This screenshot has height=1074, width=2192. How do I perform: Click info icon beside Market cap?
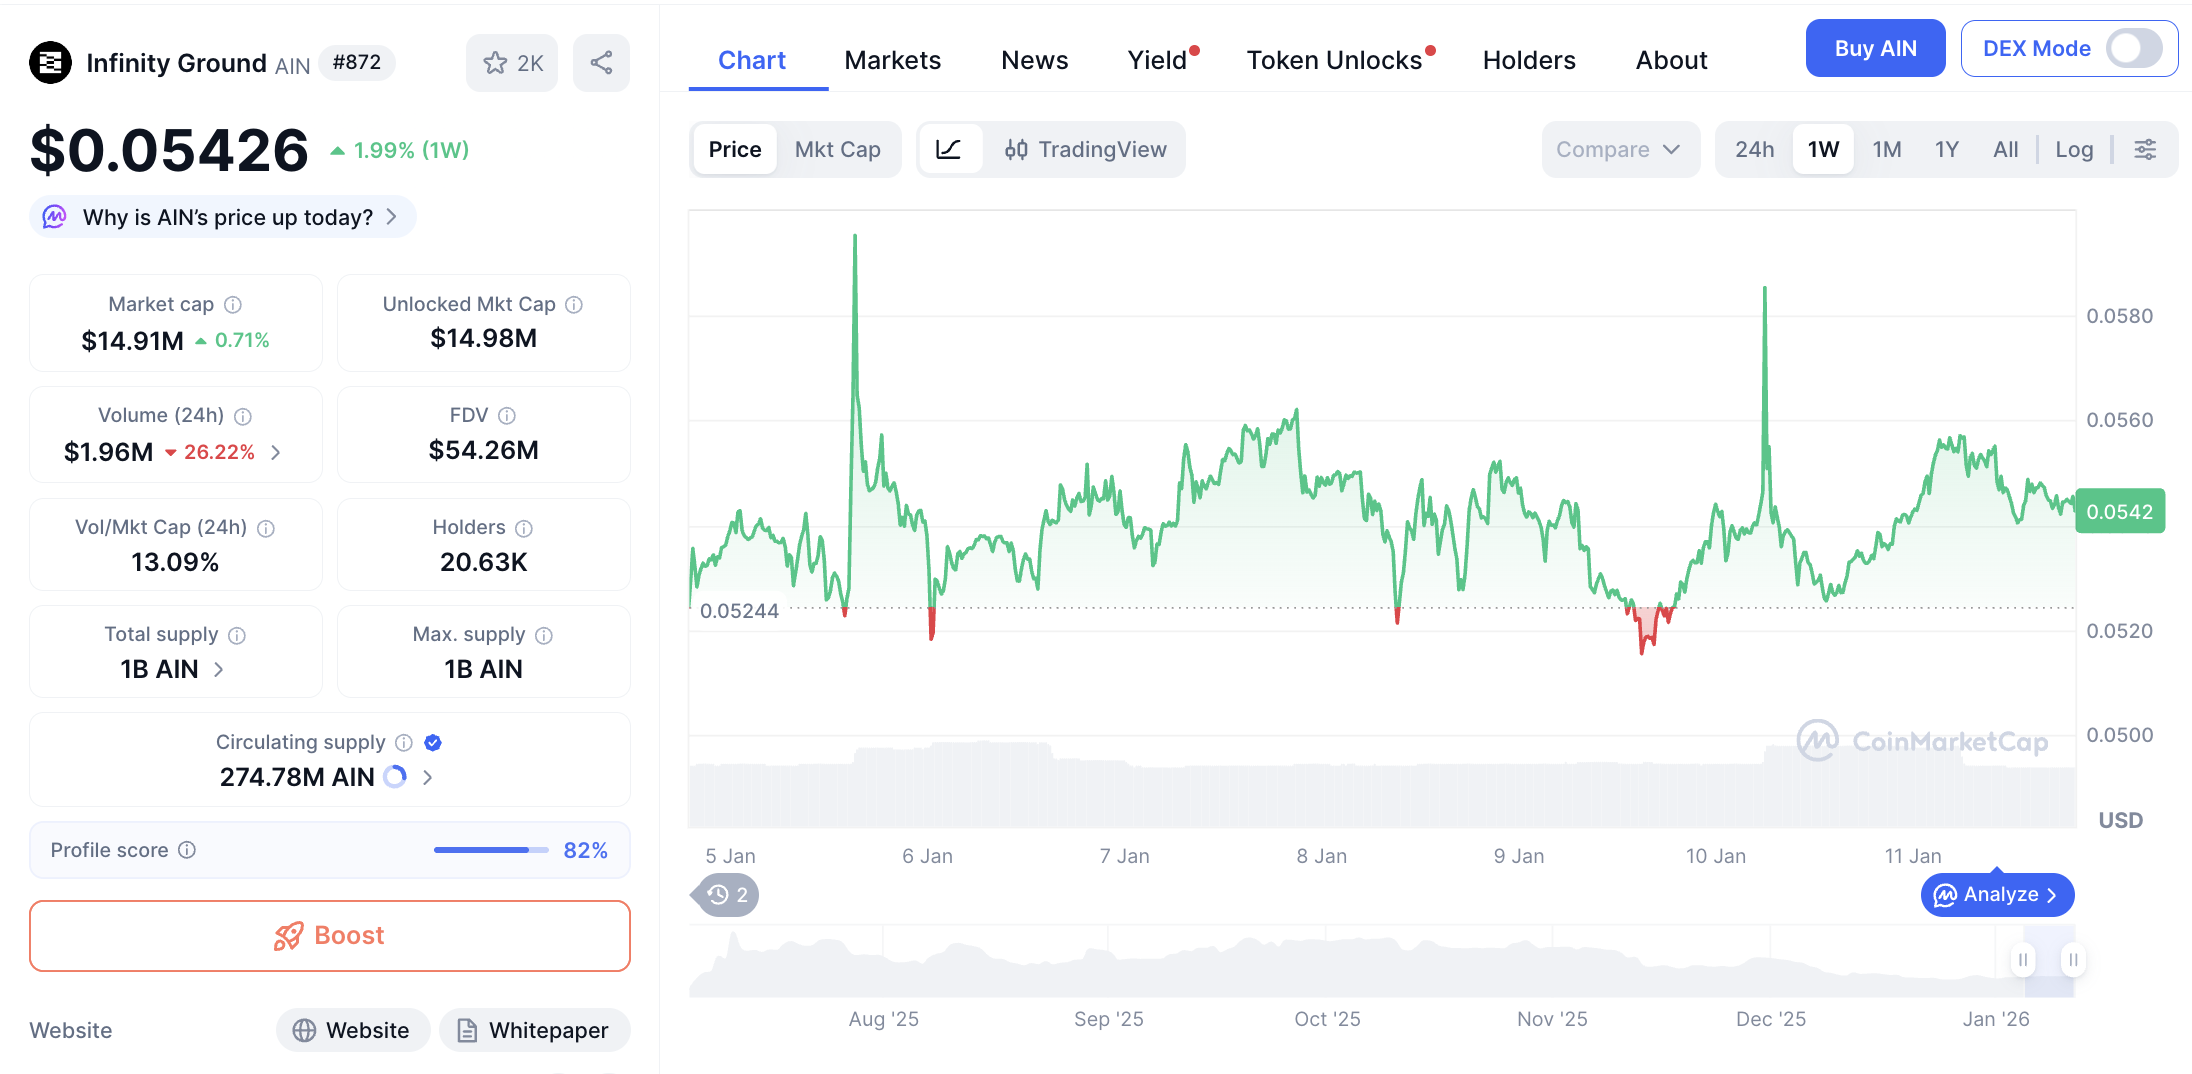pyautogui.click(x=233, y=304)
